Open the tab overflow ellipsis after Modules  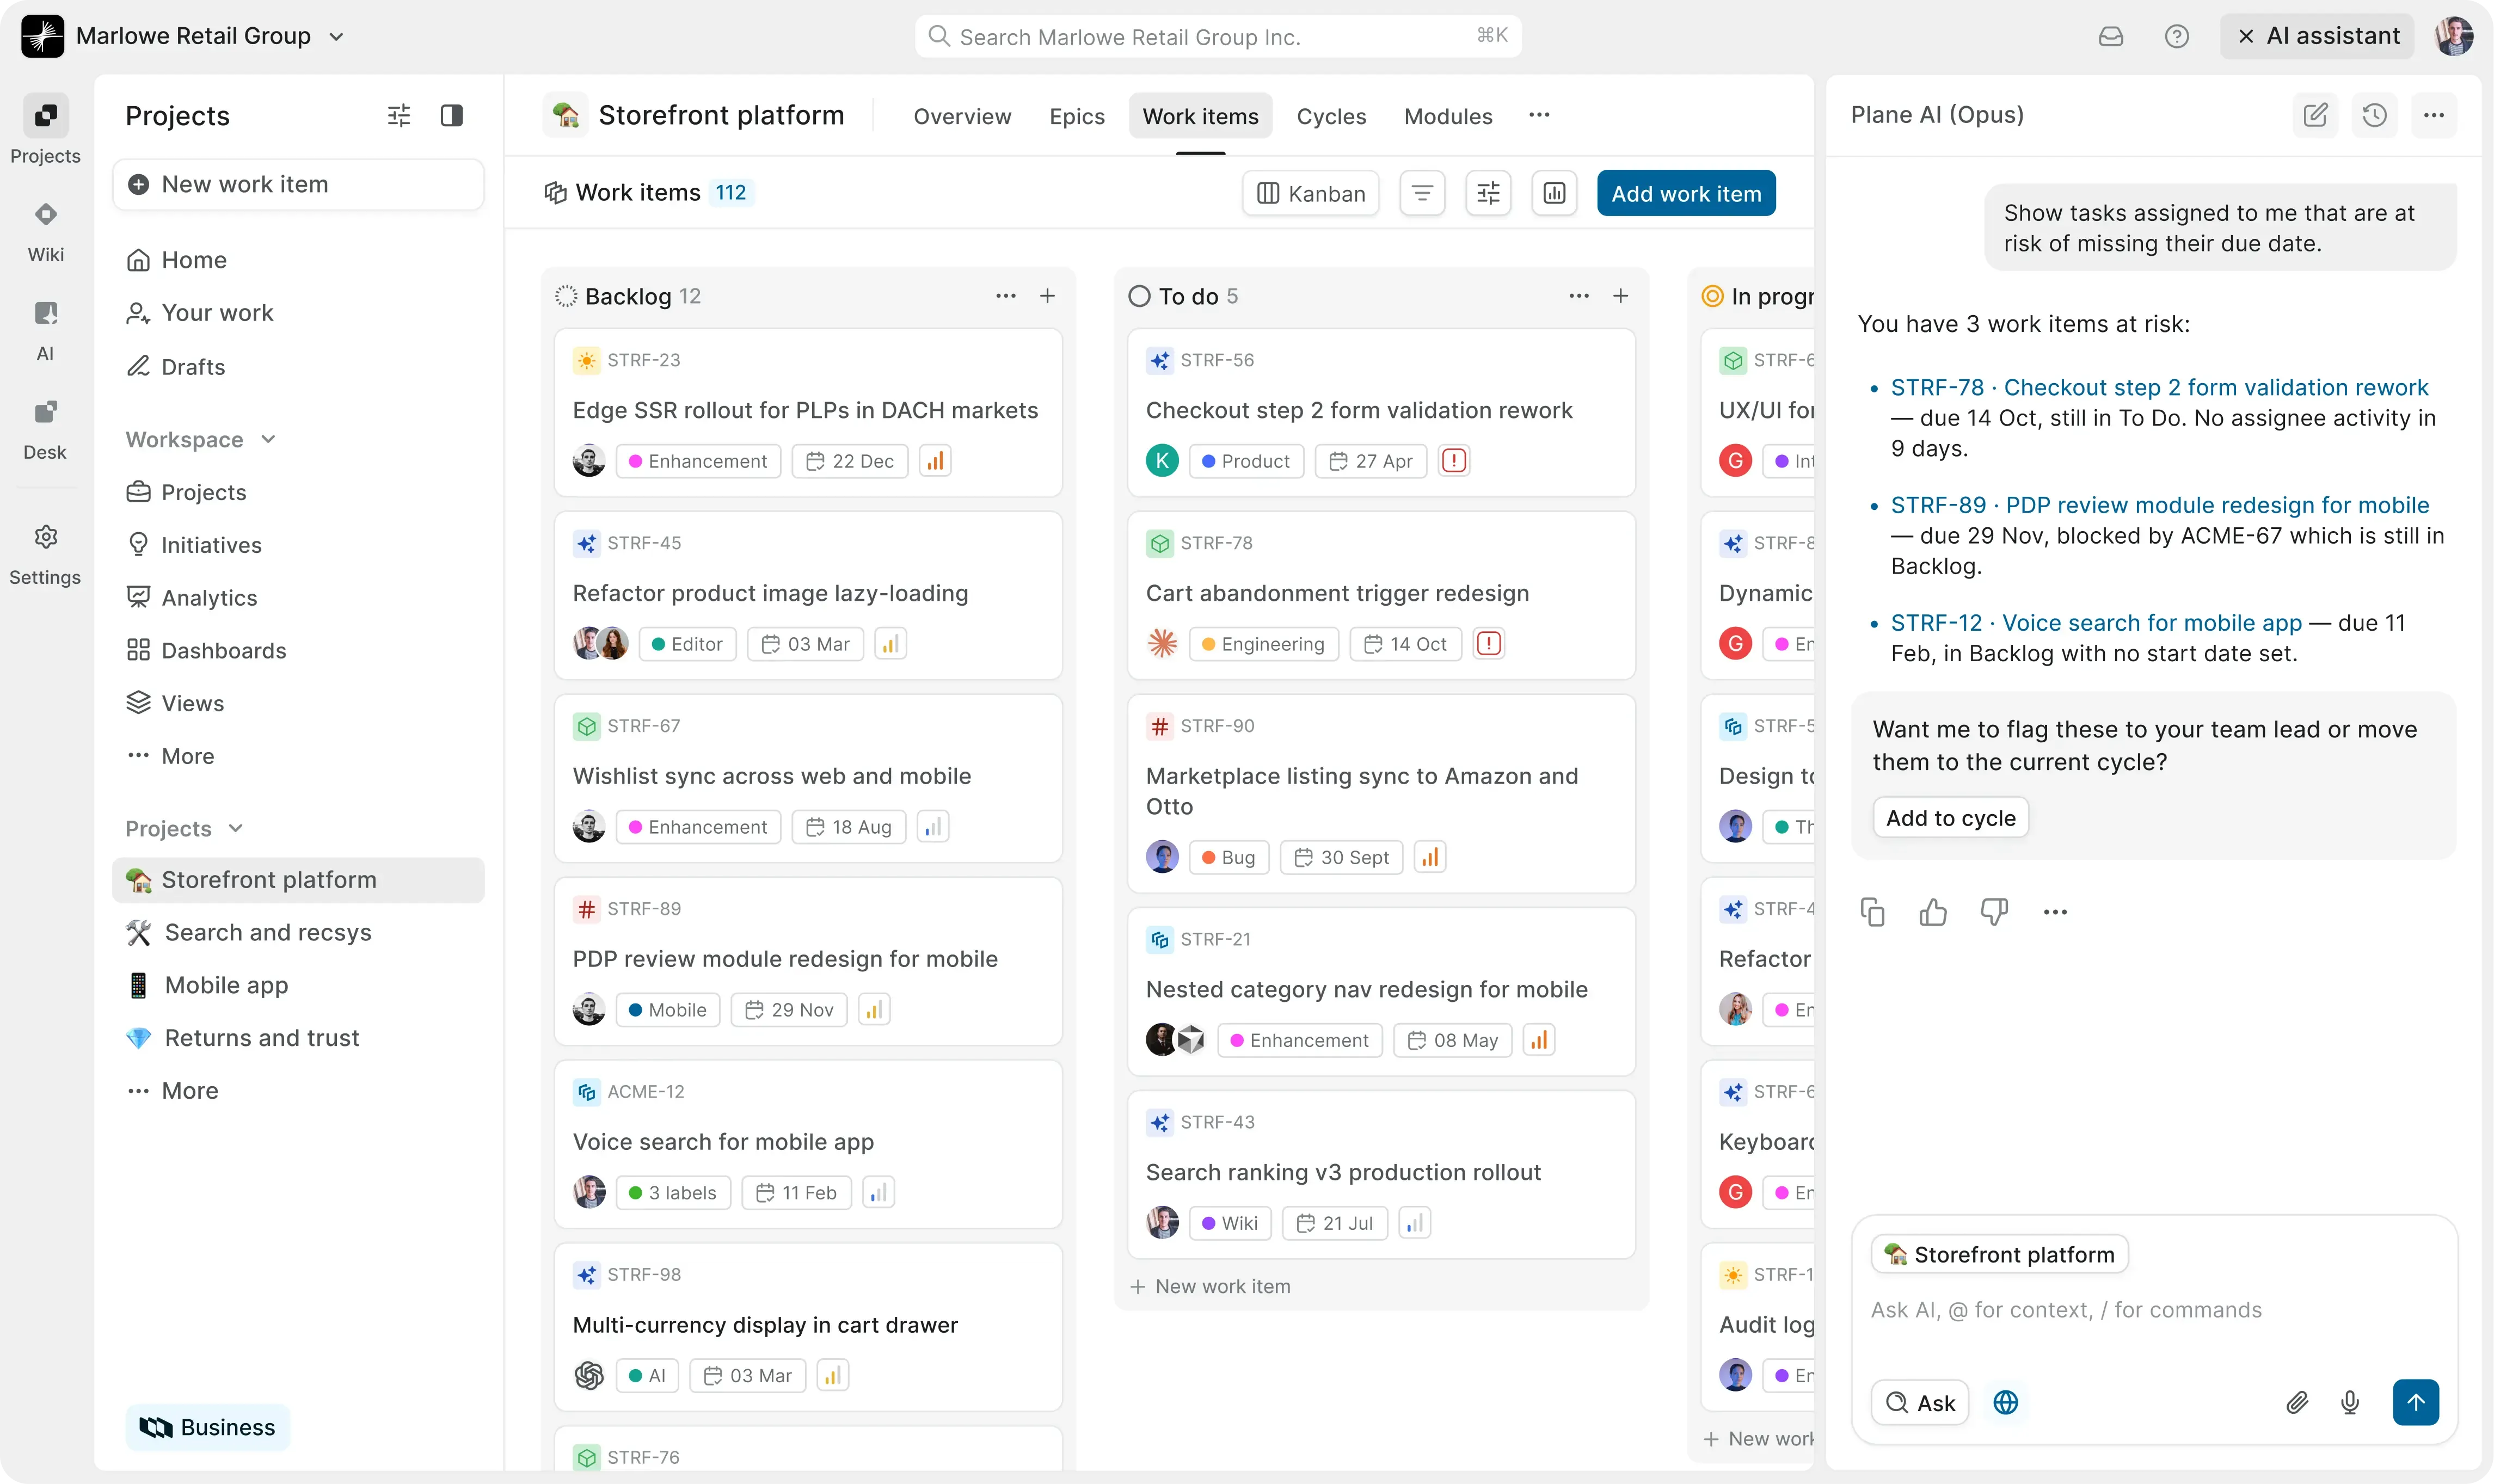click(x=1539, y=115)
